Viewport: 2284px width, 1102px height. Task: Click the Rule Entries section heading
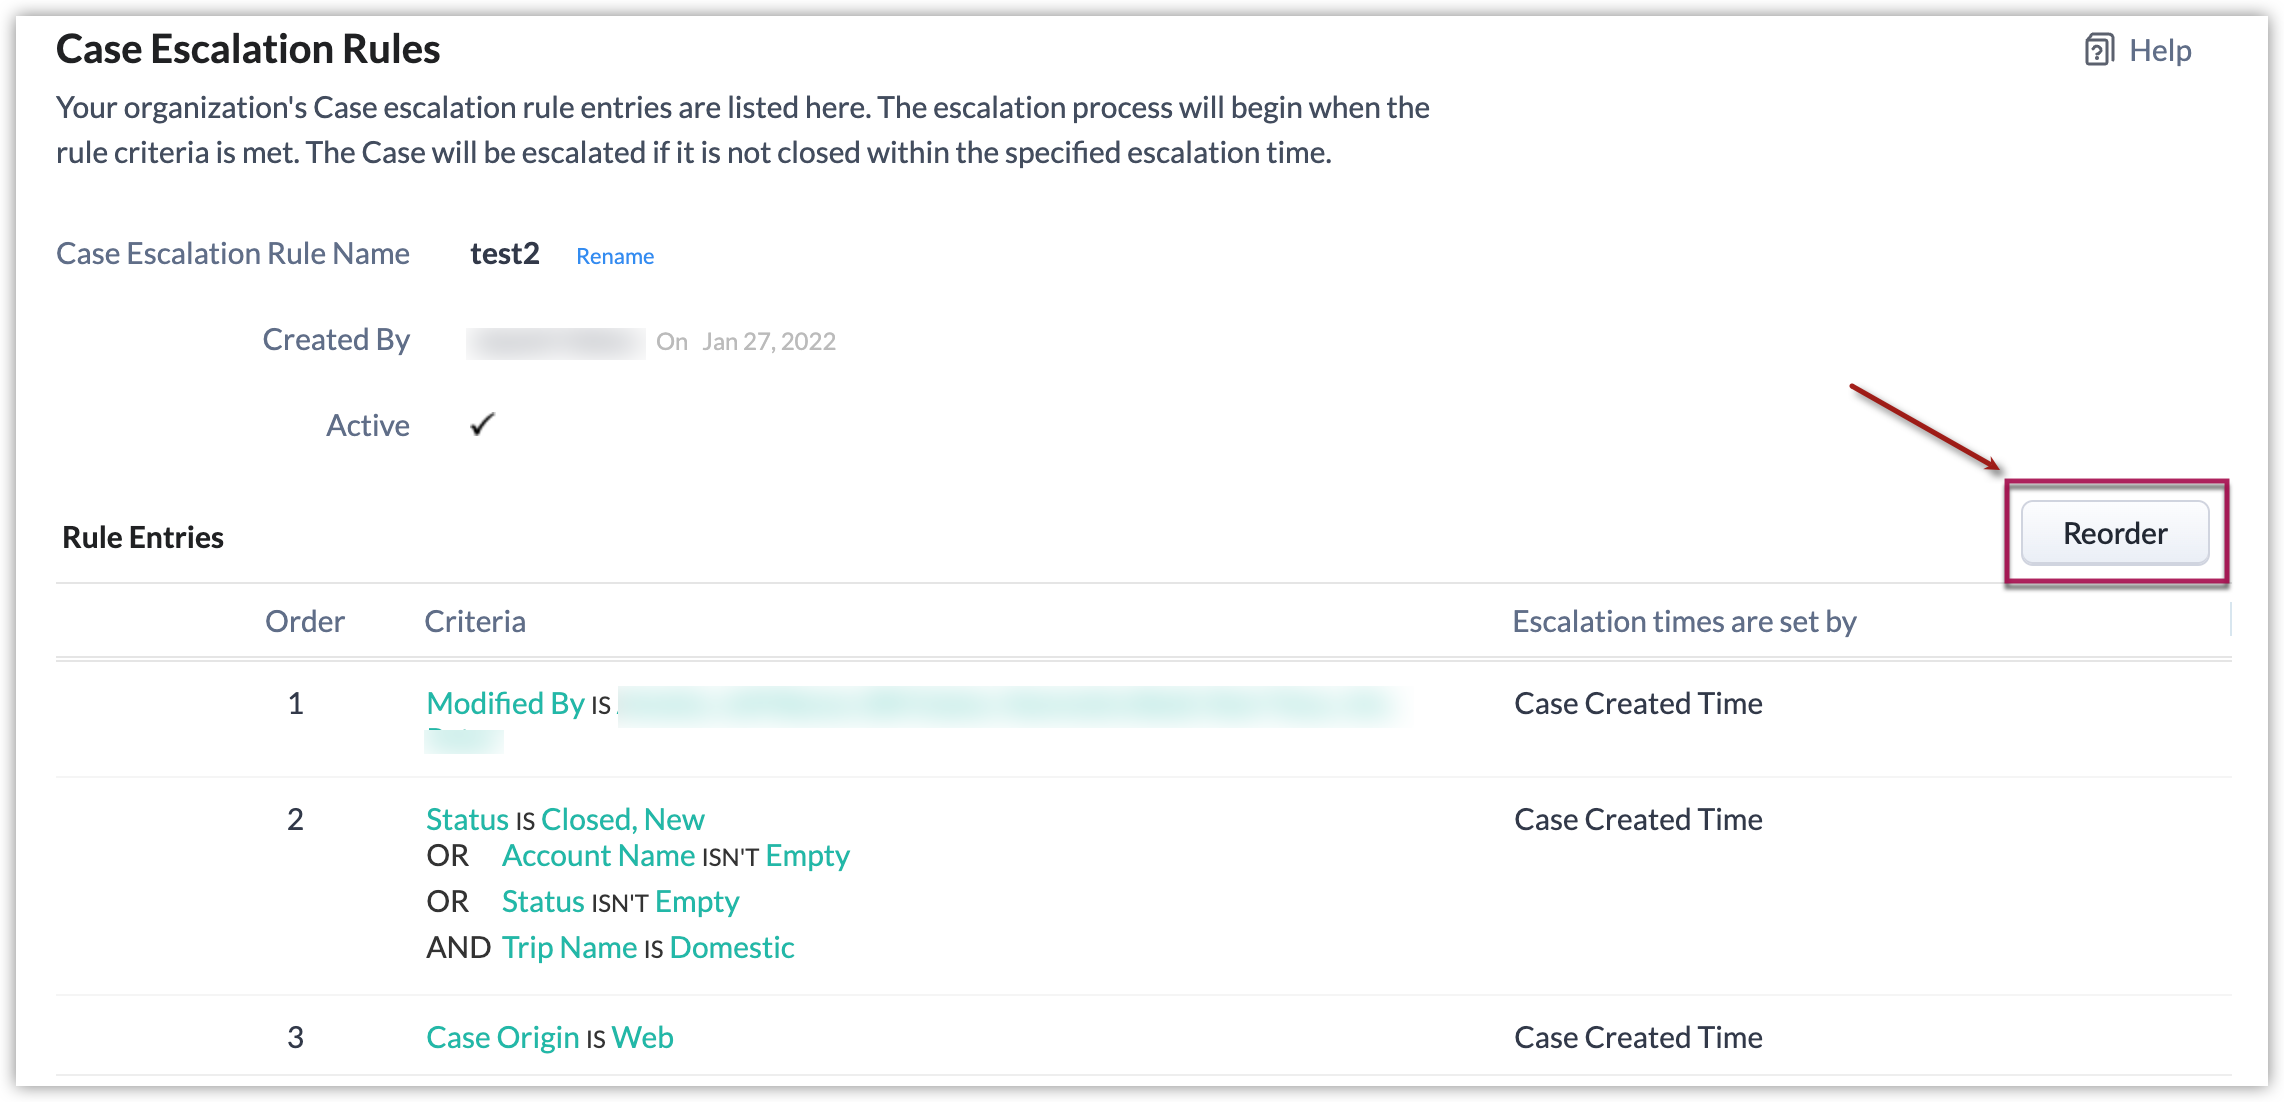click(x=143, y=538)
